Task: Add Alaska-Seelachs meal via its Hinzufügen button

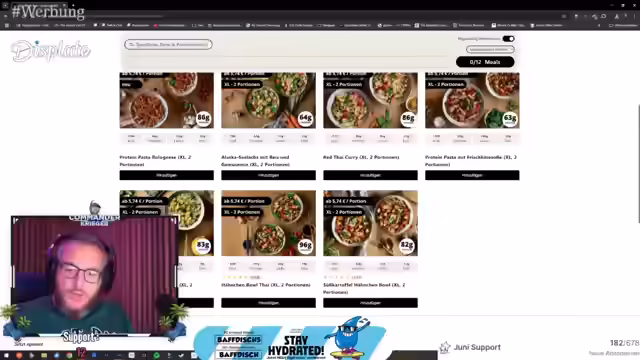Action: coord(268,175)
